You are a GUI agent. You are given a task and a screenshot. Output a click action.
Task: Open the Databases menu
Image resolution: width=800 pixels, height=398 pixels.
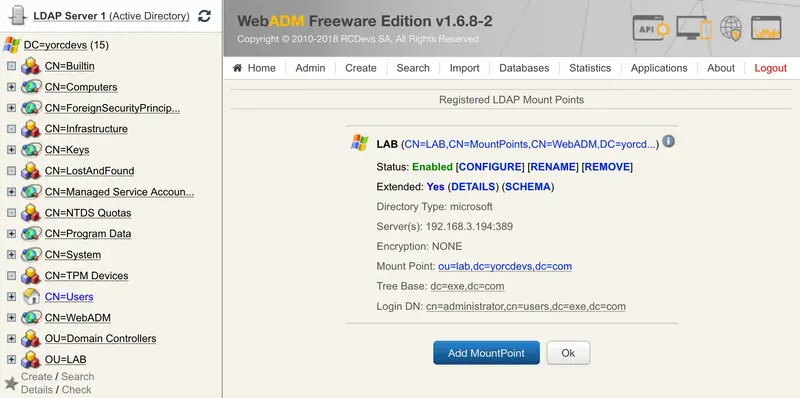[x=524, y=68]
